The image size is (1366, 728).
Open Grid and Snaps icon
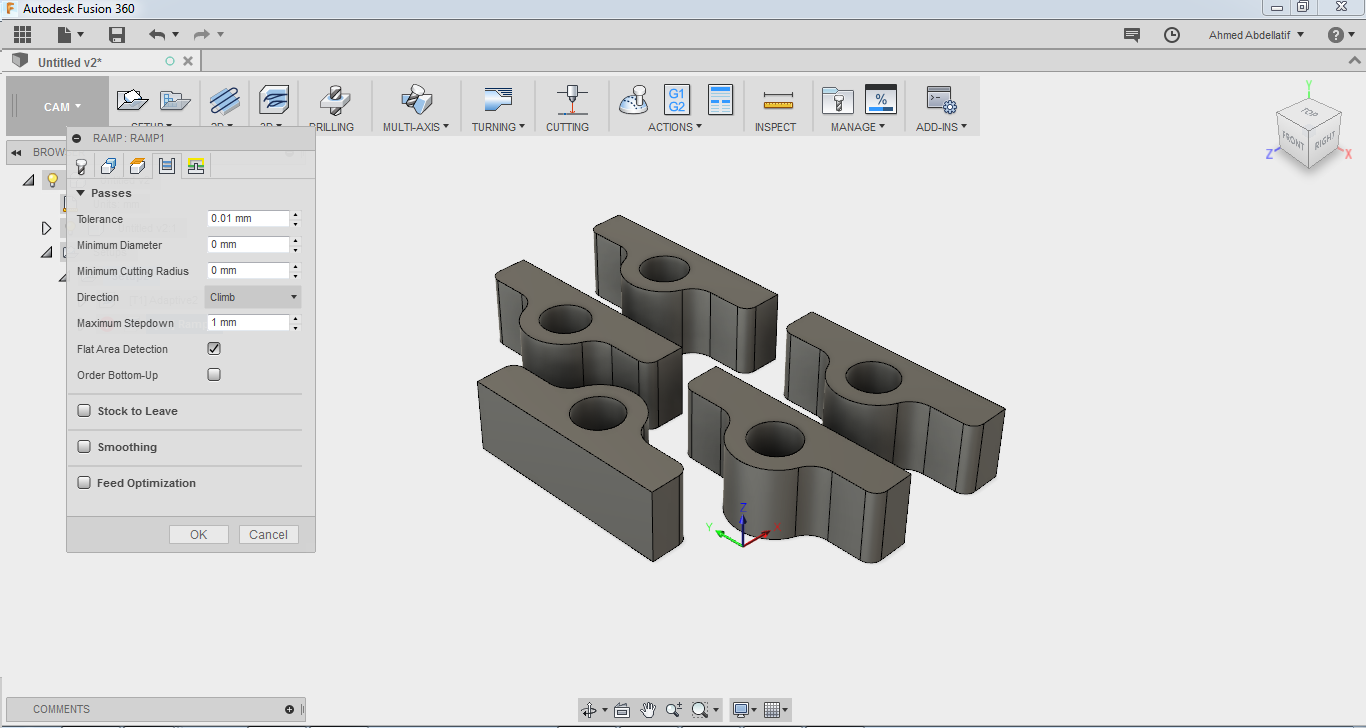tap(771, 710)
